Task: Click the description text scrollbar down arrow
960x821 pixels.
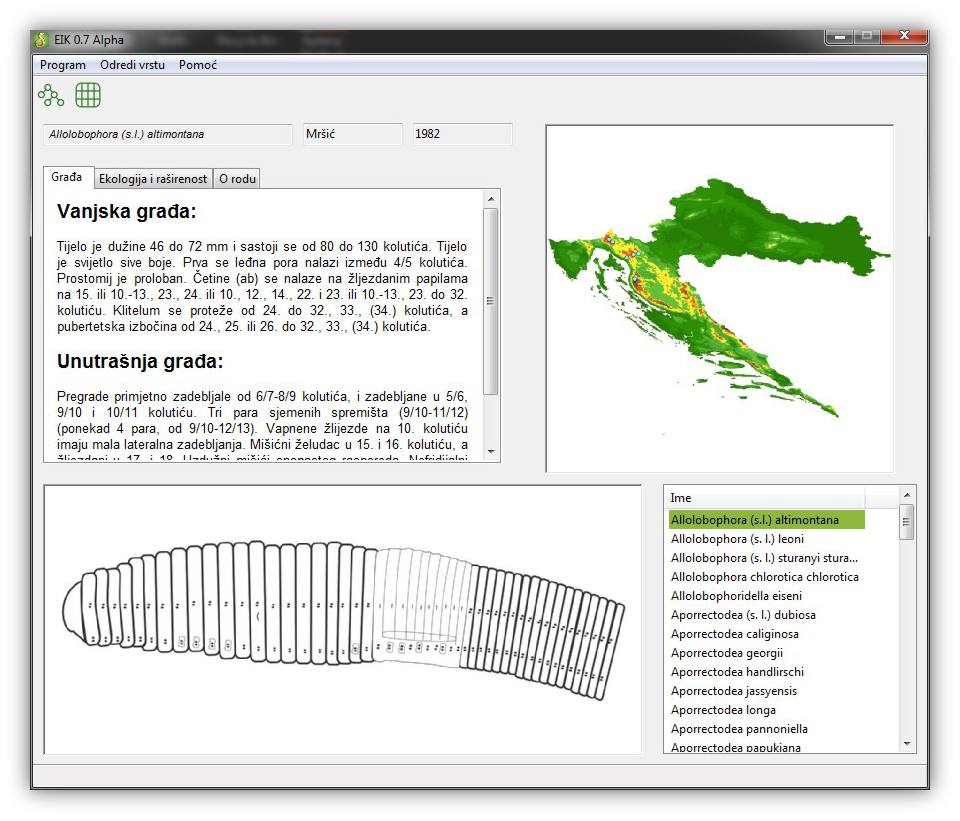Action: (x=490, y=453)
